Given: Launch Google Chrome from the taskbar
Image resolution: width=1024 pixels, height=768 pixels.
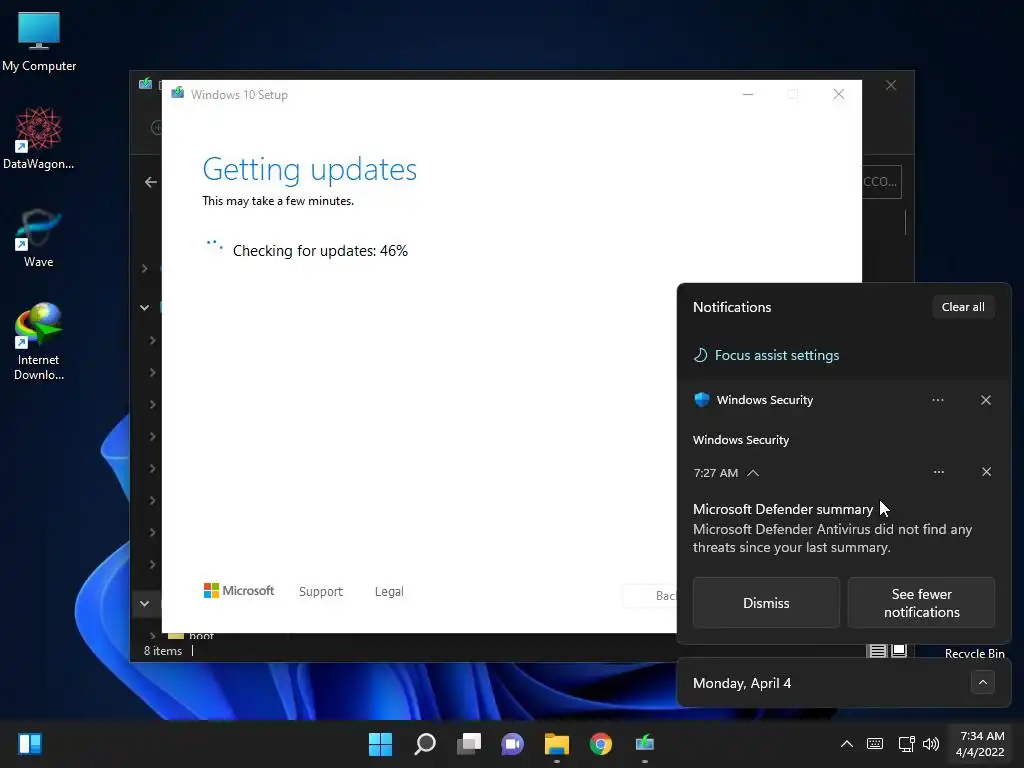Looking at the screenshot, I should 601,743.
